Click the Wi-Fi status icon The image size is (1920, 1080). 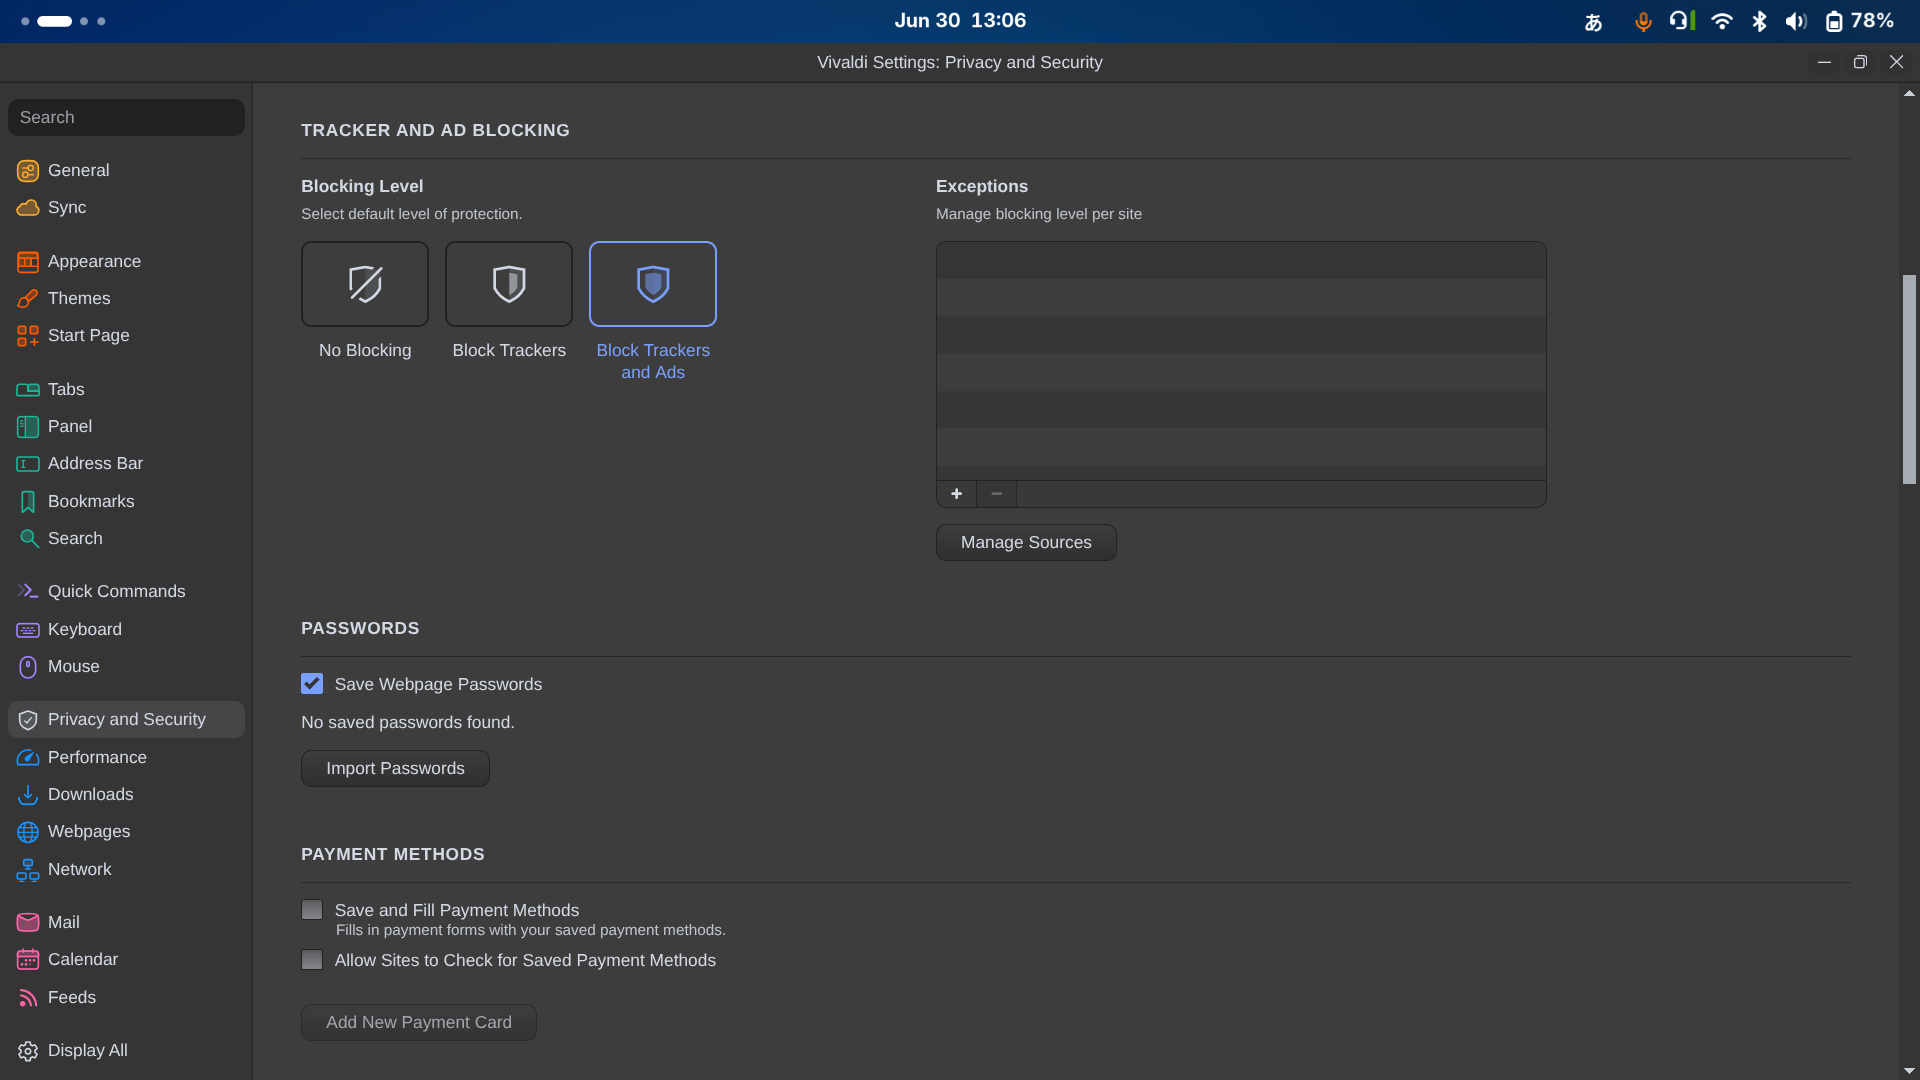coord(1722,21)
